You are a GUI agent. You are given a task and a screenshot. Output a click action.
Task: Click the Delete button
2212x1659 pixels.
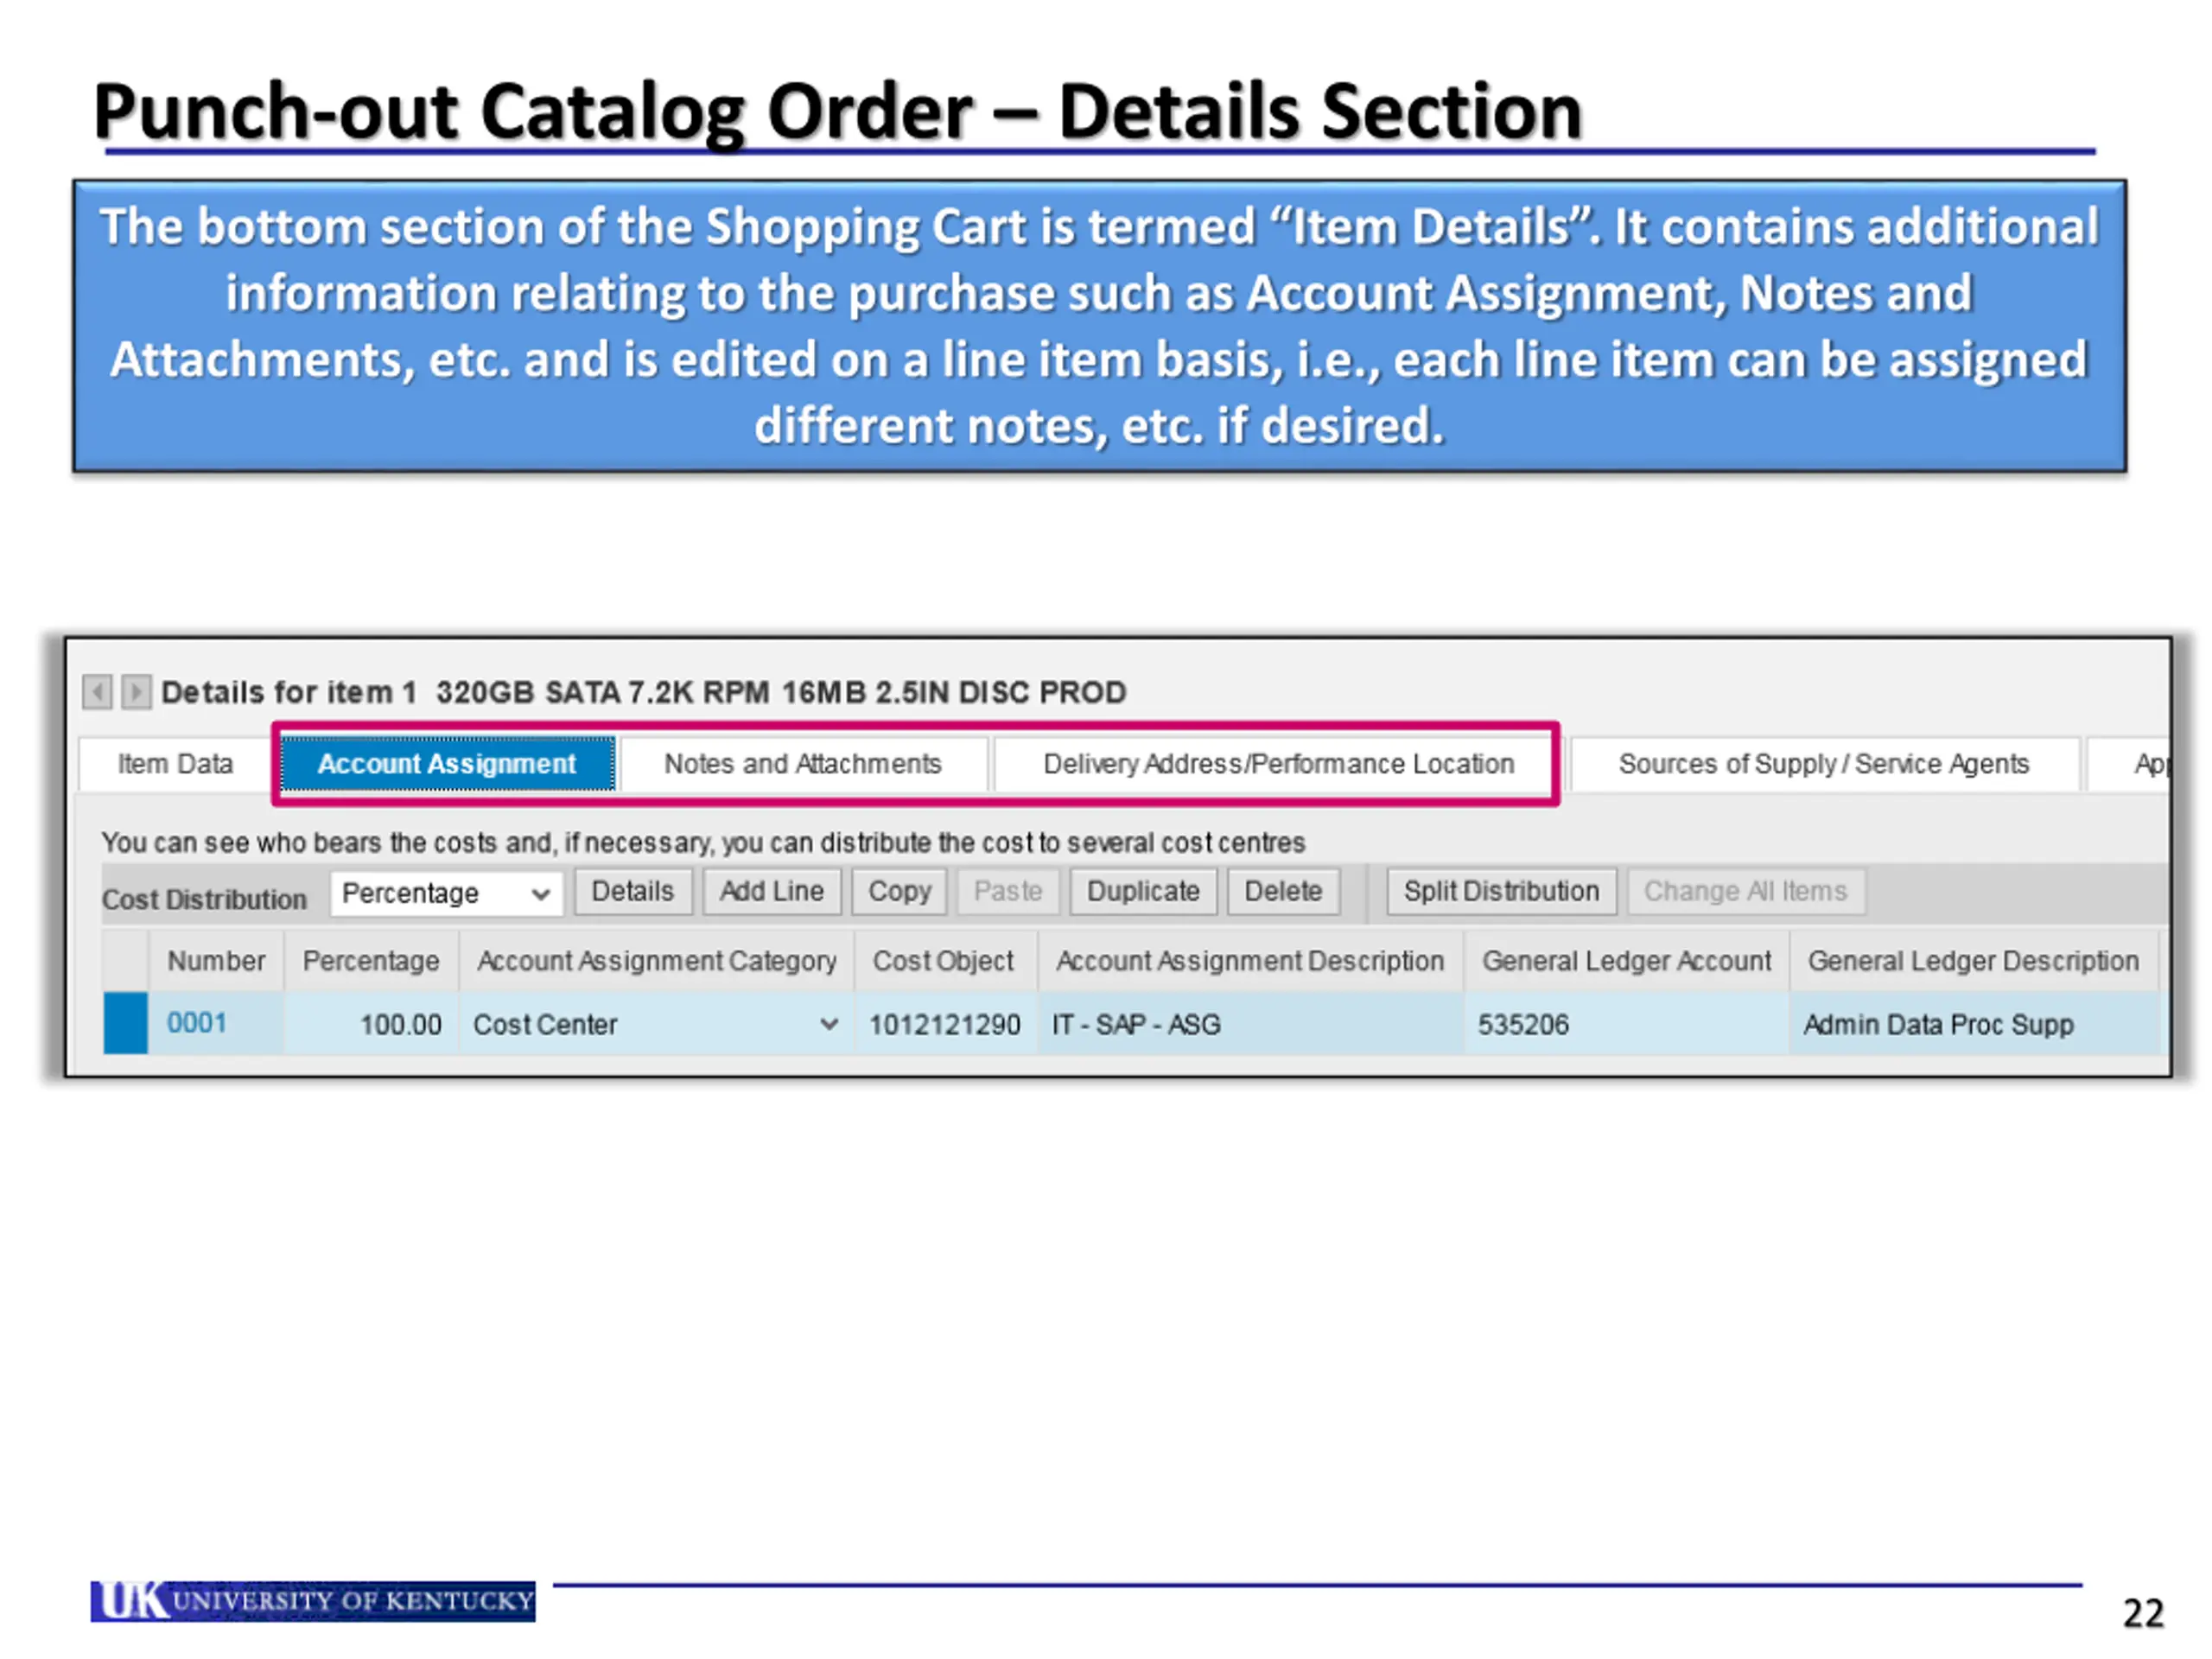pos(1282,891)
